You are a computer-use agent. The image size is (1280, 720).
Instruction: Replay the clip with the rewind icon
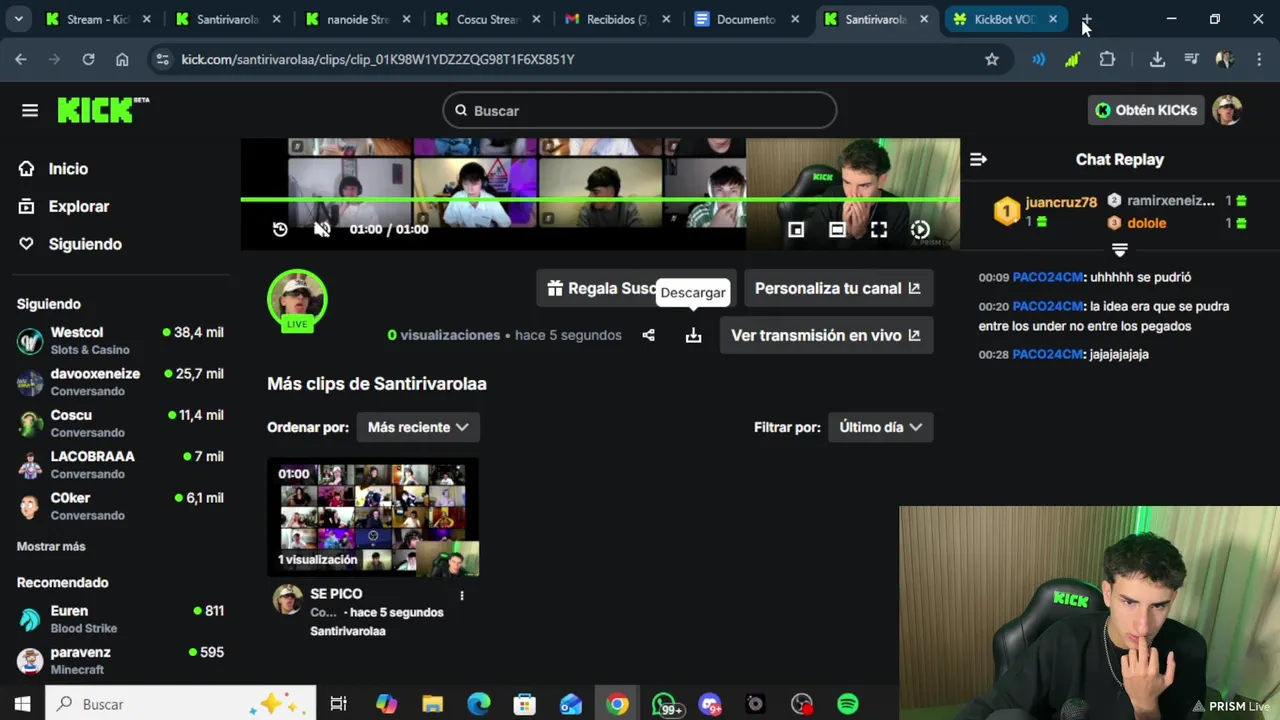coord(280,229)
